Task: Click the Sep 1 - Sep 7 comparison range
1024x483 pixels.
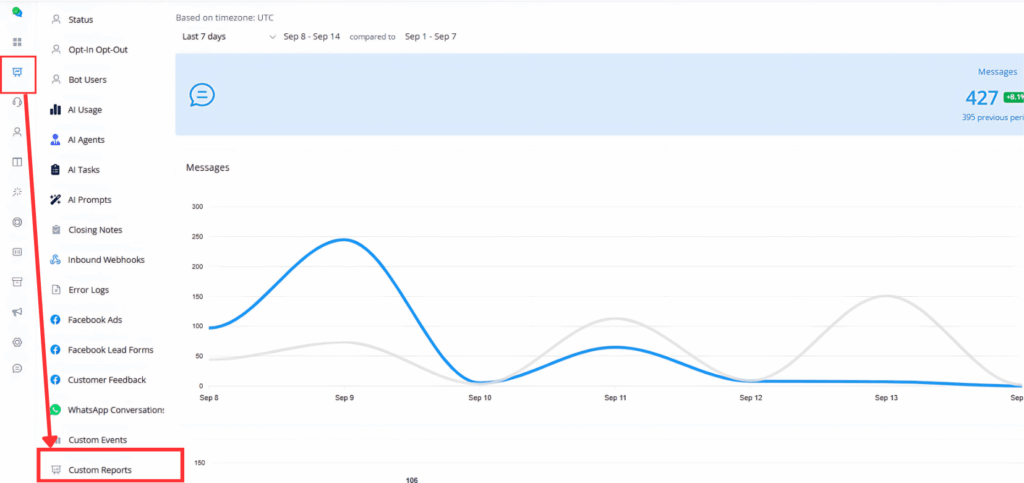Action: point(430,37)
